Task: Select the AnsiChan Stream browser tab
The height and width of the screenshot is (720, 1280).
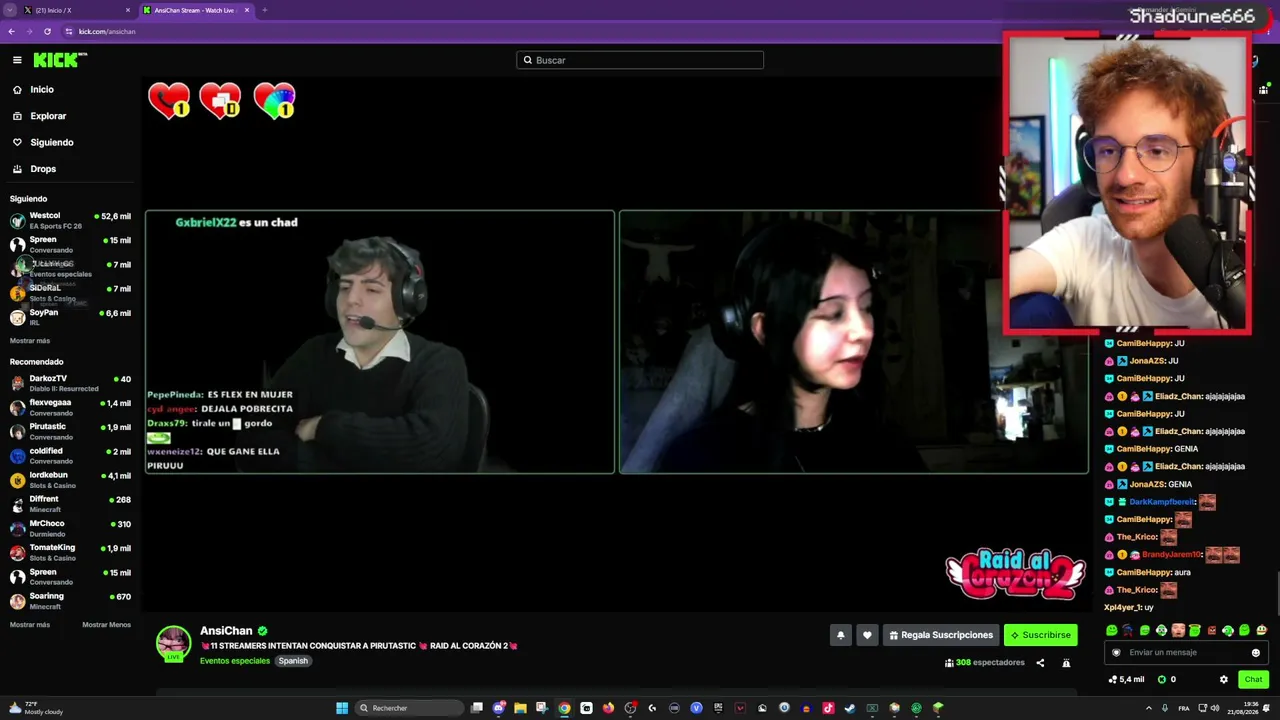Action: pyautogui.click(x=196, y=10)
